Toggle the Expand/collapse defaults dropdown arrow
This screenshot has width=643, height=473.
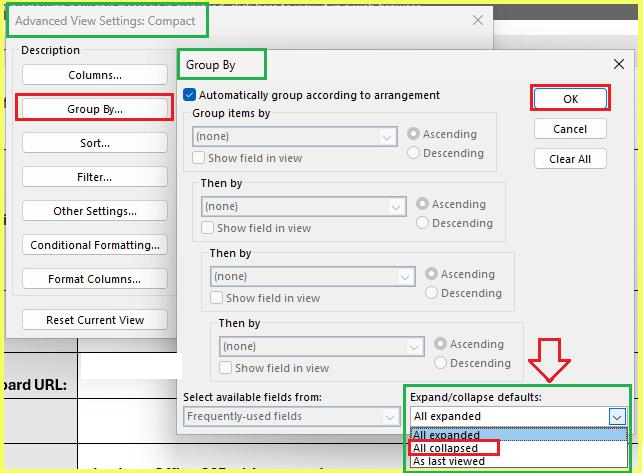(x=617, y=417)
